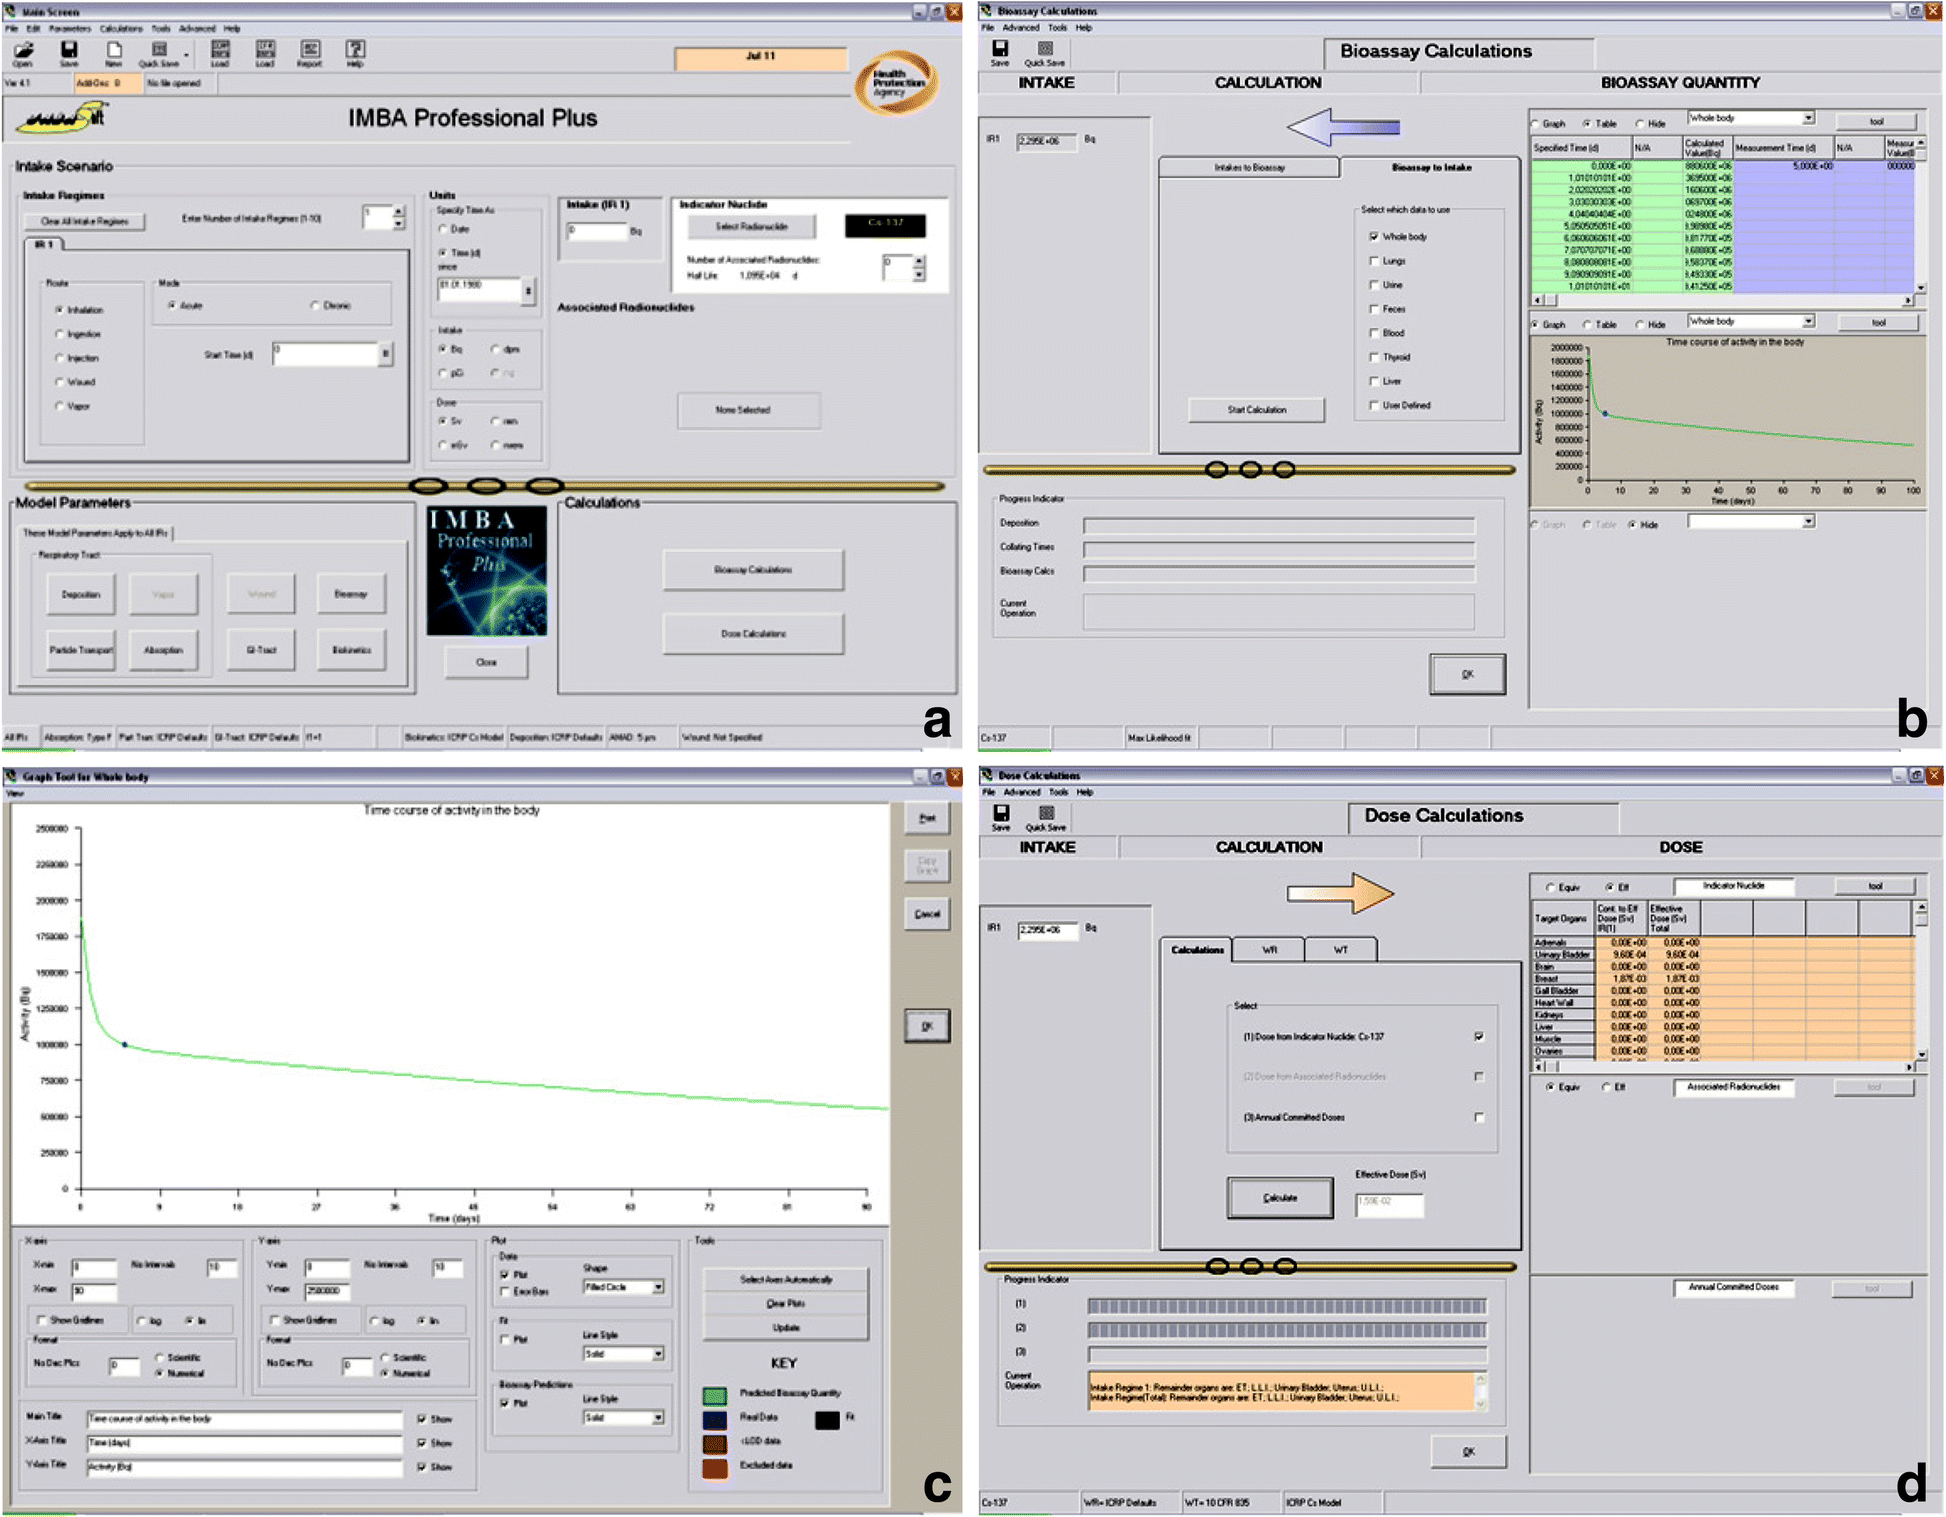Click the IMBA Professional Plus splash image
The image size is (1946, 1517).
[487, 570]
